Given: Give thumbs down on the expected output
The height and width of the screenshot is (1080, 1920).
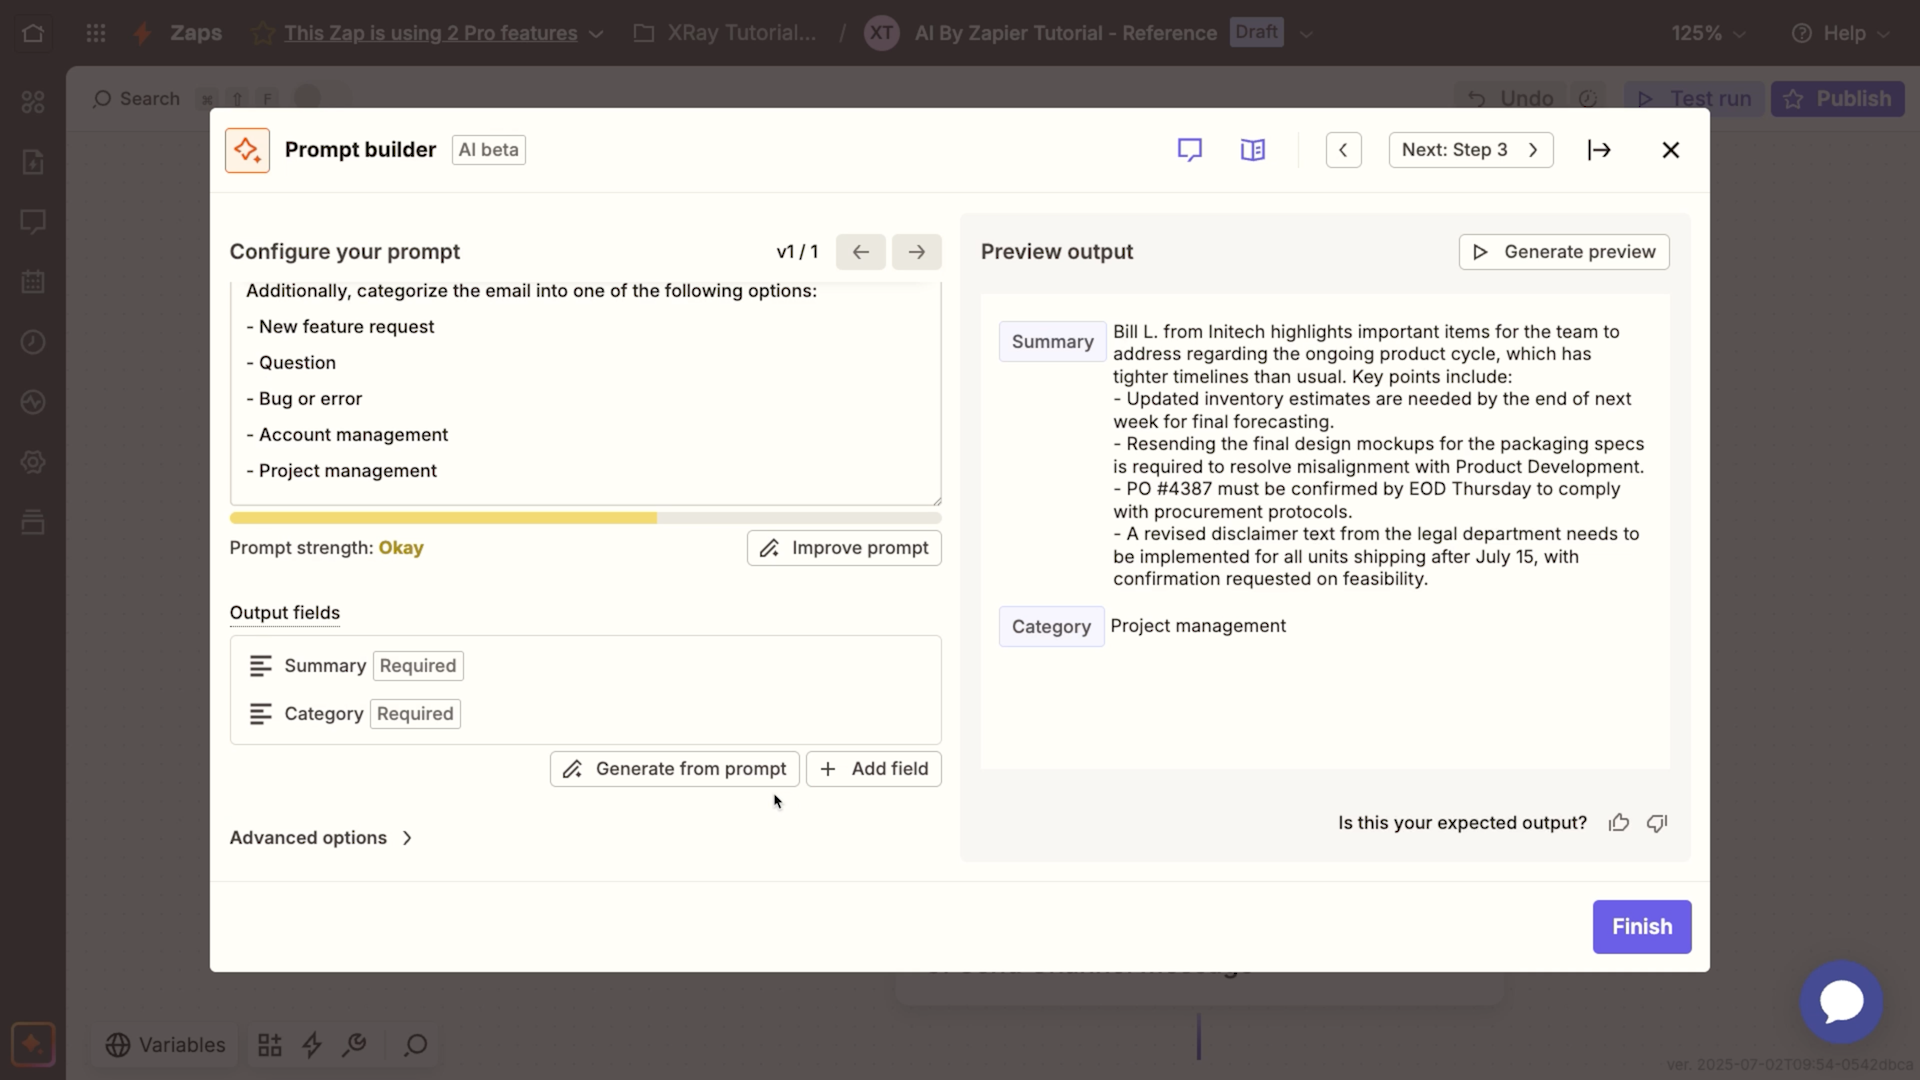Looking at the screenshot, I should tap(1656, 822).
